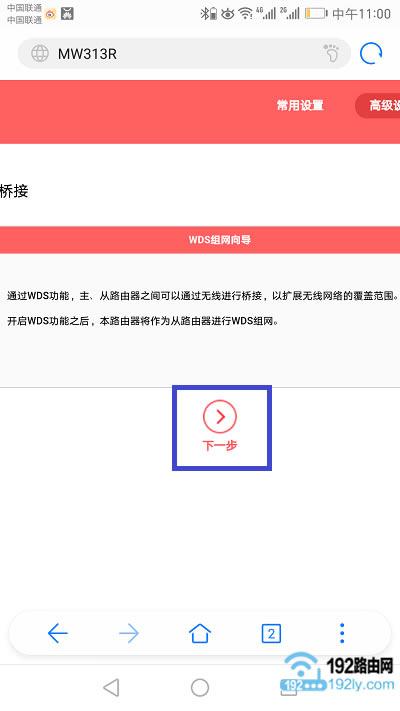
Task: Tap the 桥接 section heading
Action: coord(14,191)
